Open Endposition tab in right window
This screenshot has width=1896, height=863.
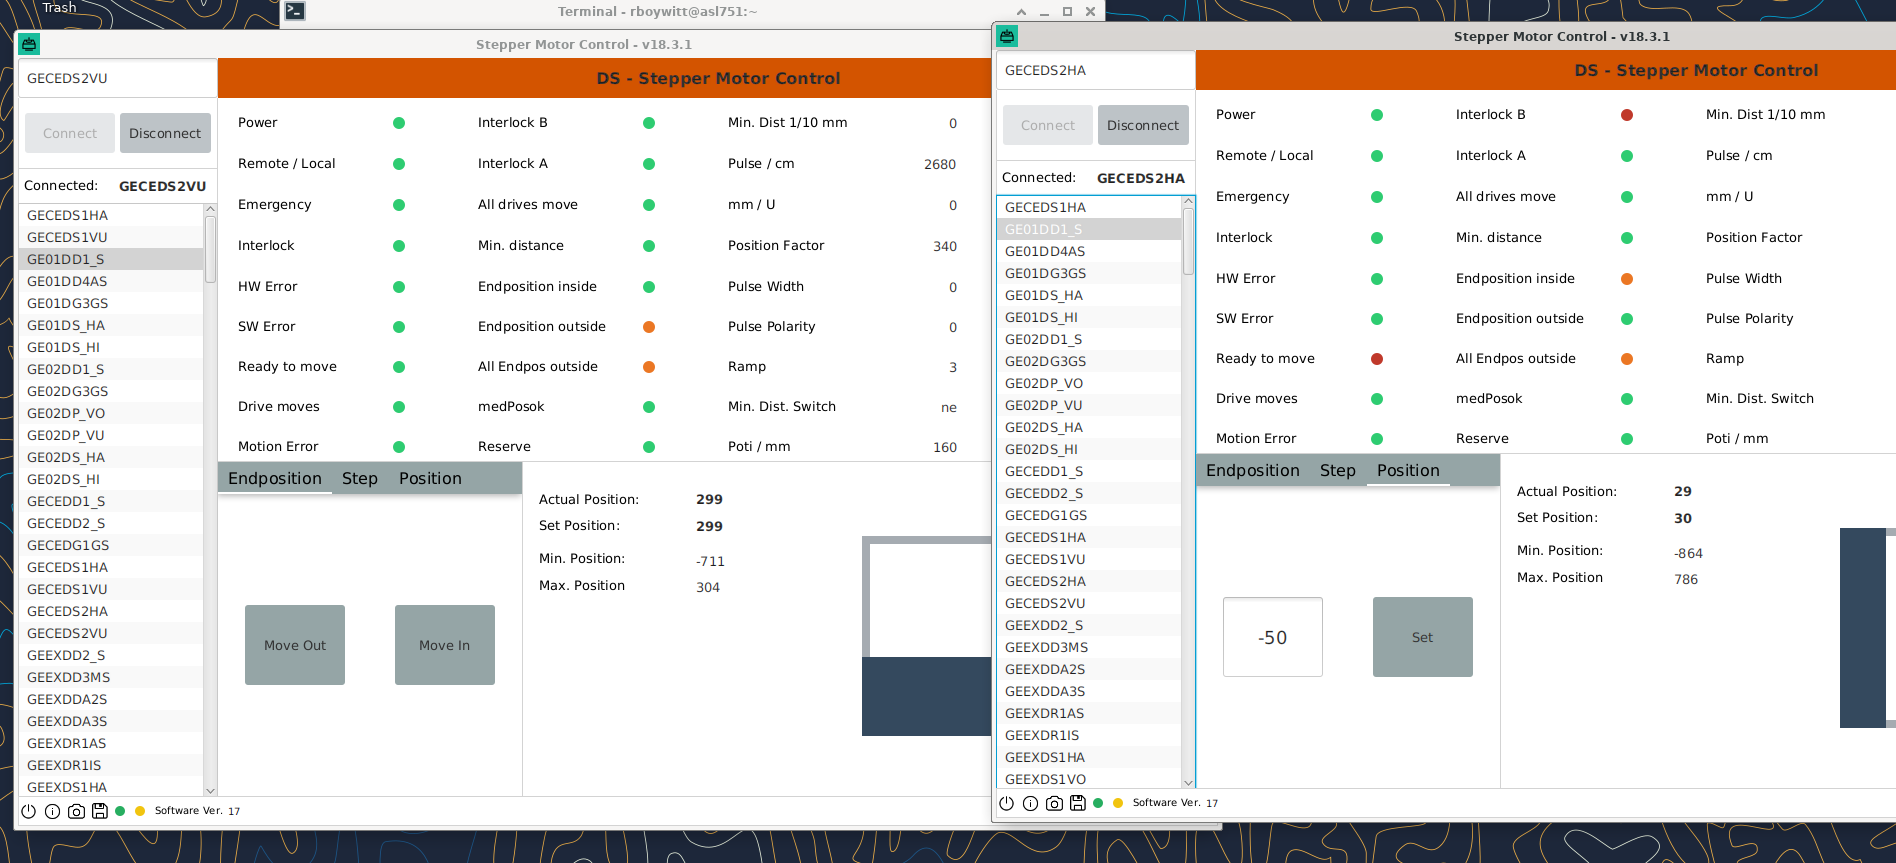1253,470
